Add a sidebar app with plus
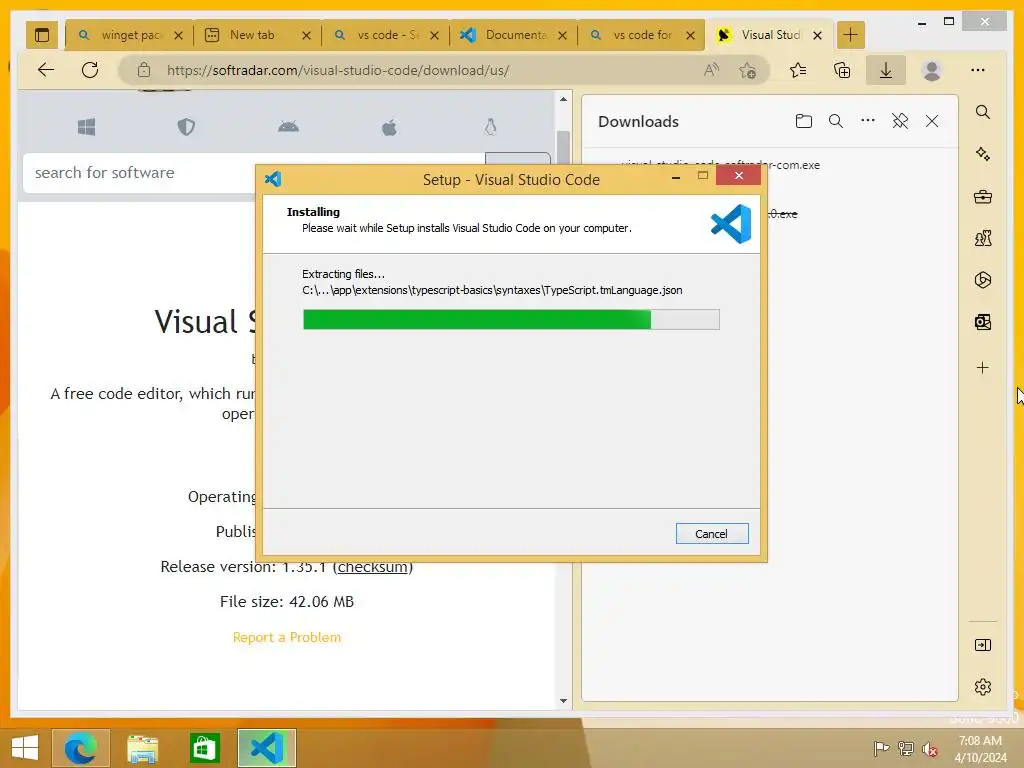1024x768 pixels. pyautogui.click(x=983, y=368)
